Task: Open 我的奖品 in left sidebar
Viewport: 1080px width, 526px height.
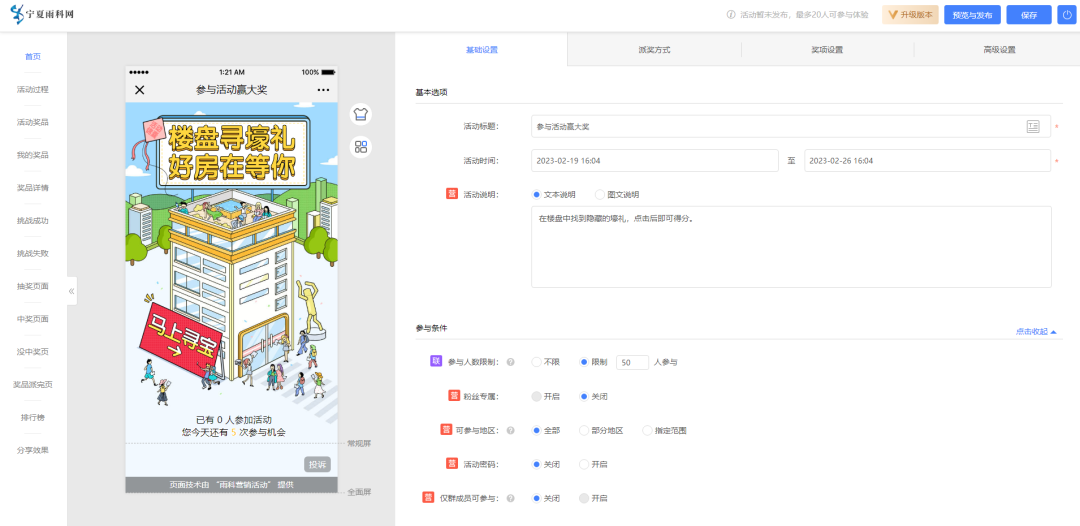Action: [x=33, y=155]
